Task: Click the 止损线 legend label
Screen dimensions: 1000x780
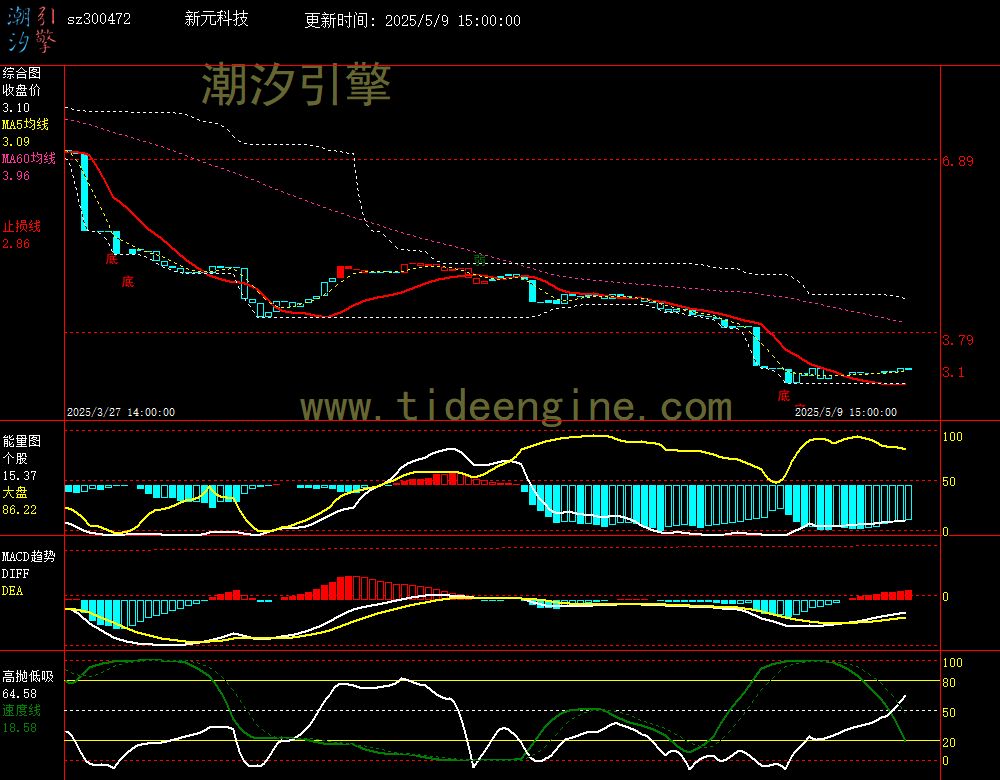Action: tap(21, 226)
